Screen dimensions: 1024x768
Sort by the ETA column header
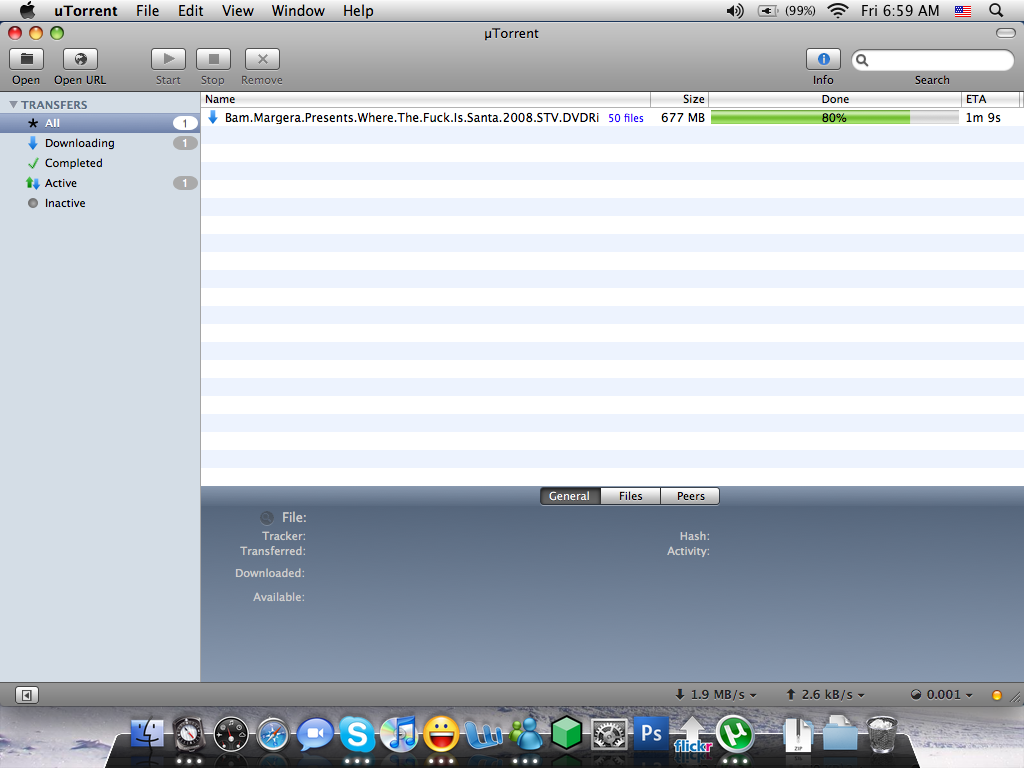coord(991,99)
